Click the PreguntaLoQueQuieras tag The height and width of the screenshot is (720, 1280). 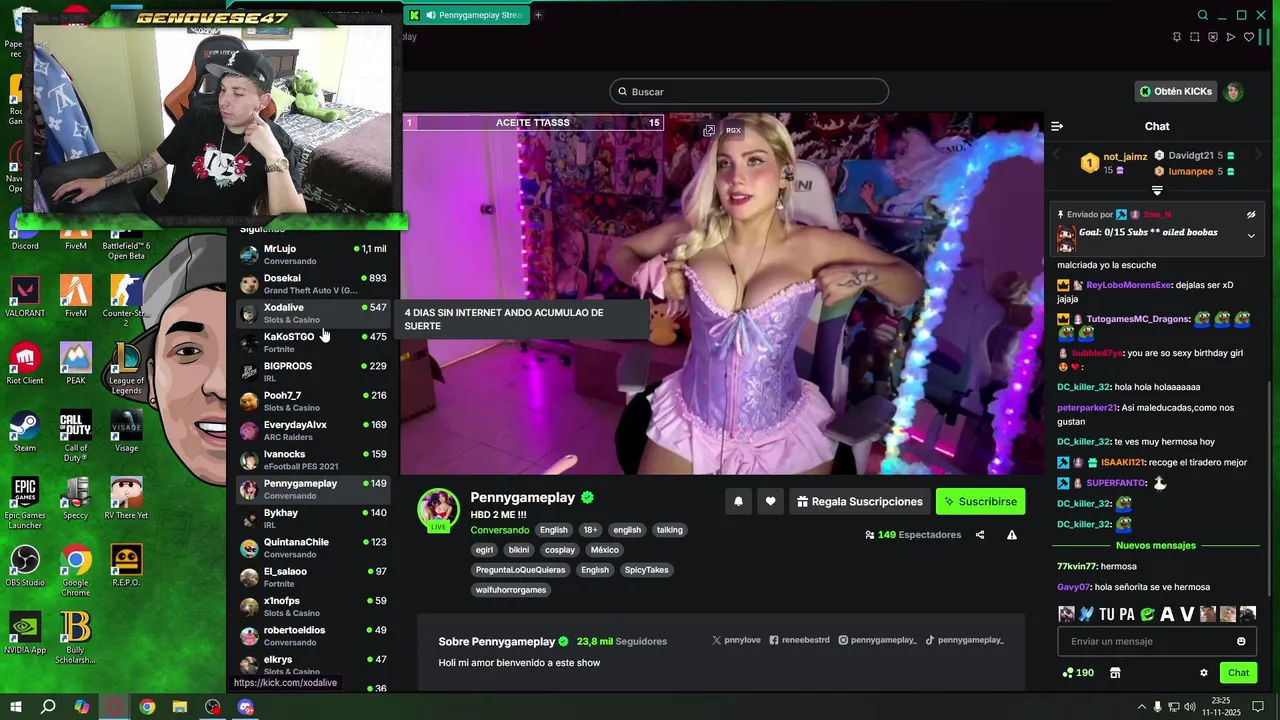click(520, 570)
